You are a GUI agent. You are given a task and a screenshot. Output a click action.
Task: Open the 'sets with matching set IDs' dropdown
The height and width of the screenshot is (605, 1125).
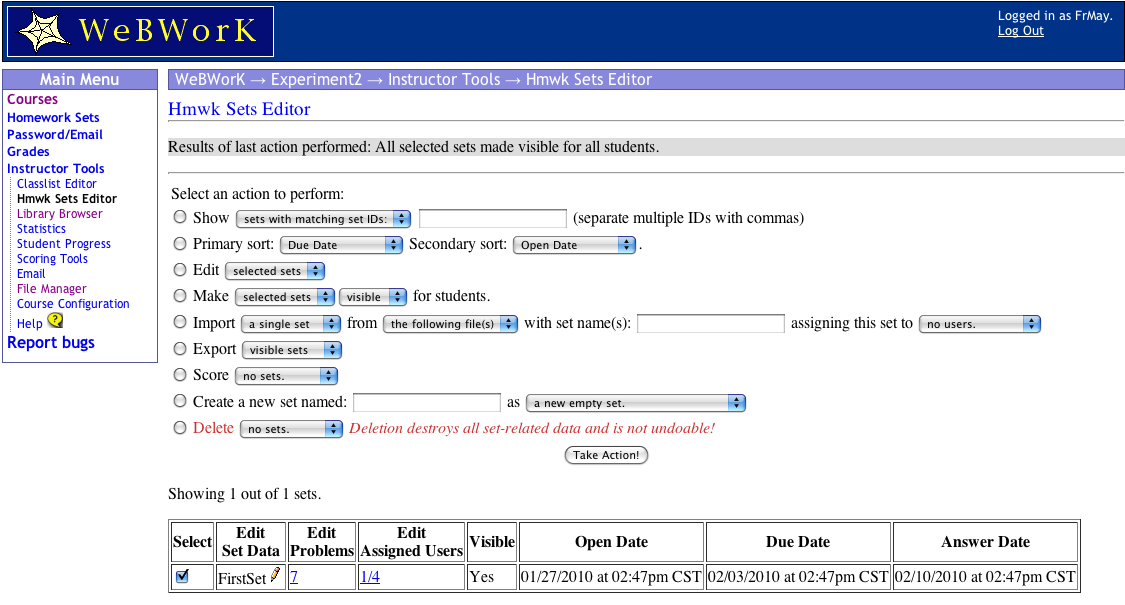tap(323, 219)
